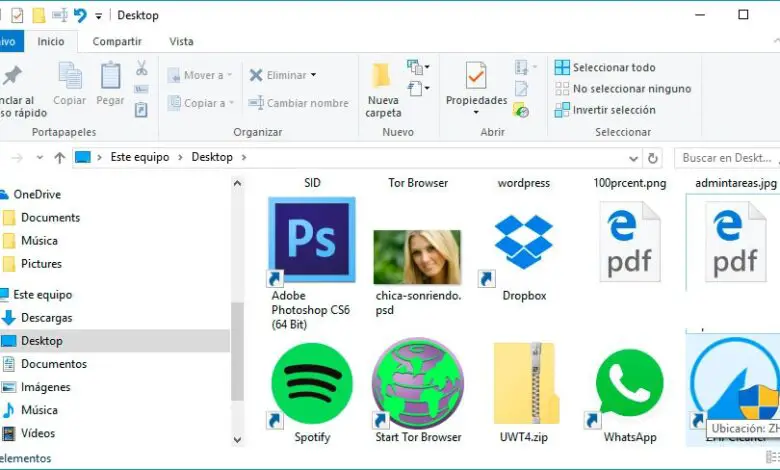The width and height of the screenshot is (780, 470).
Task: Click the Pegar clipboard icon
Action: tap(110, 75)
